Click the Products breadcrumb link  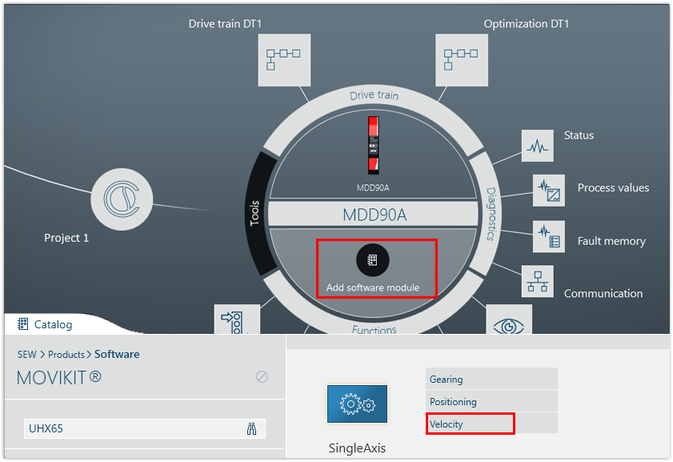click(68, 354)
